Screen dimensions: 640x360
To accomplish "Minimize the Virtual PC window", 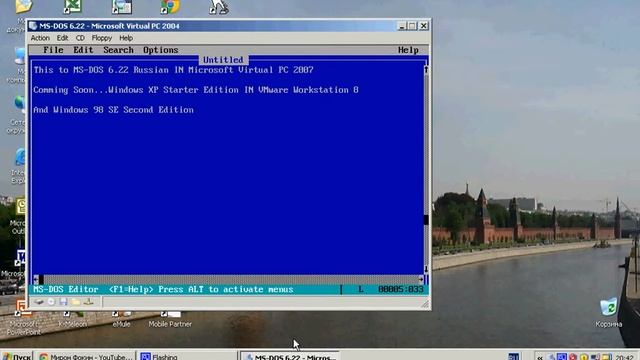I will (x=402, y=26).
